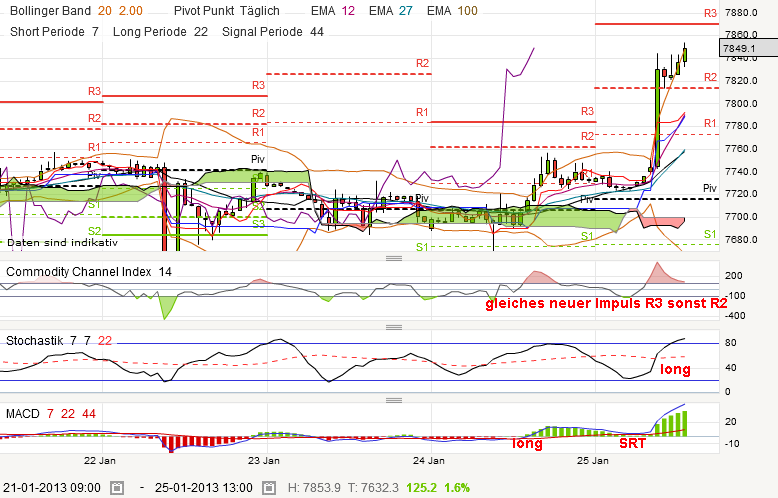The image size is (778, 498).
Task: Click the Commodity Channel Index 14 title
Action: 89,272
